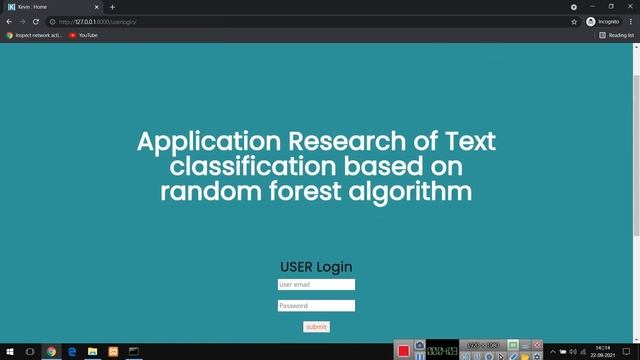This screenshot has height=360, width=640.
Task: Close the Kevin : Home tab
Action: [x=97, y=7]
